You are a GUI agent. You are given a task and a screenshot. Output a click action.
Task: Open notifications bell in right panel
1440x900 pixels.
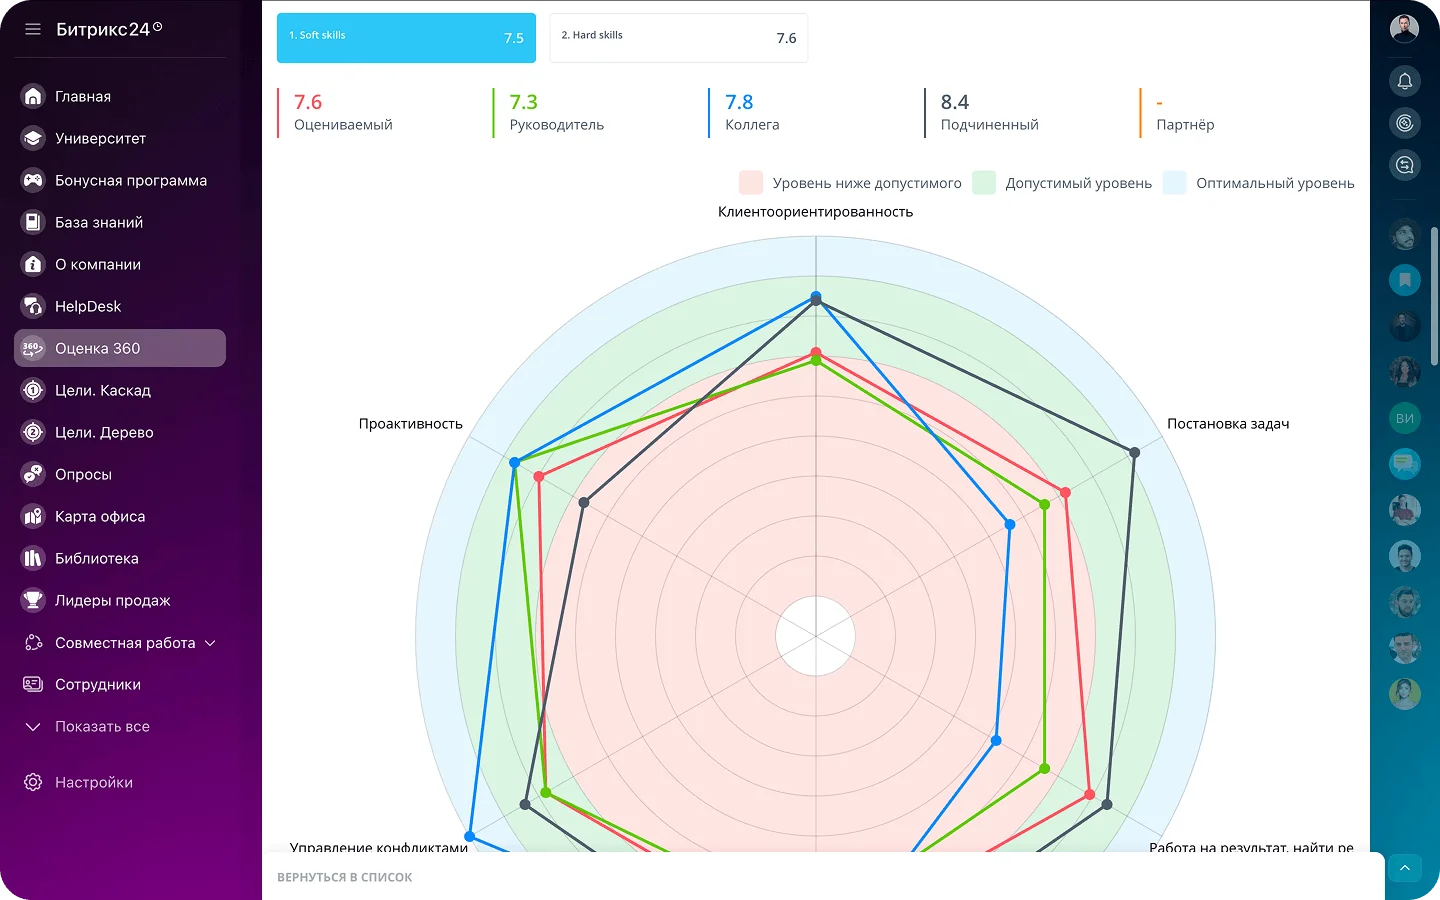1405,80
